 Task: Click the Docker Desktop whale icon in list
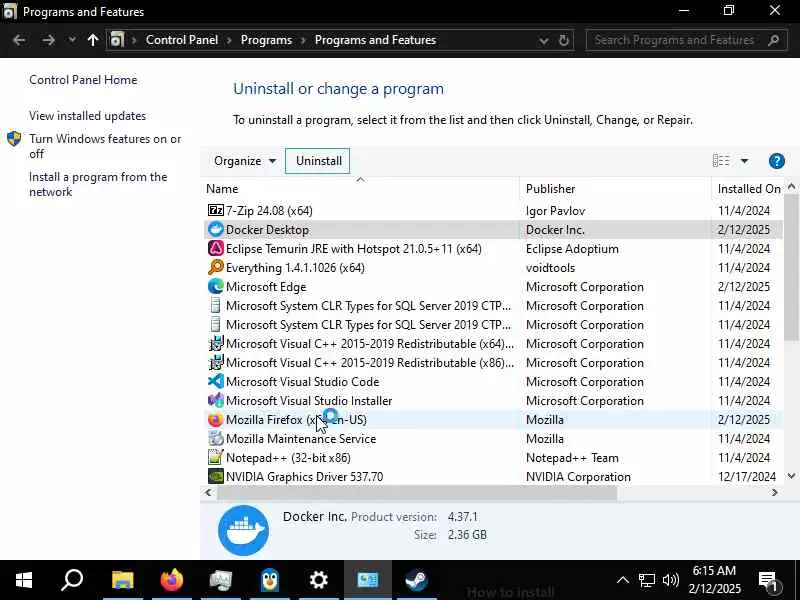(x=216, y=230)
